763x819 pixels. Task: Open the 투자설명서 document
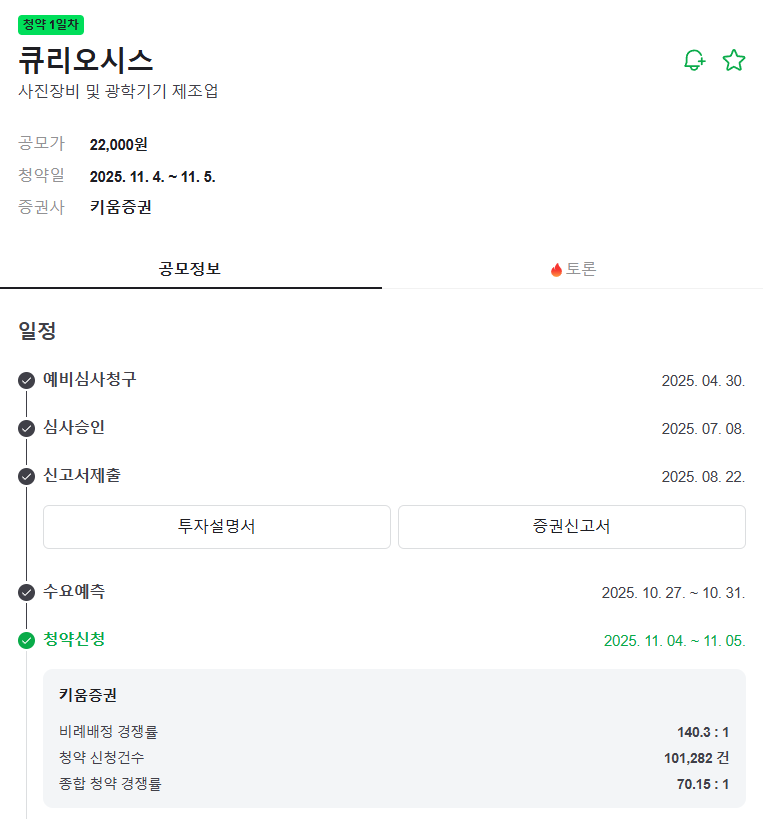tap(216, 527)
